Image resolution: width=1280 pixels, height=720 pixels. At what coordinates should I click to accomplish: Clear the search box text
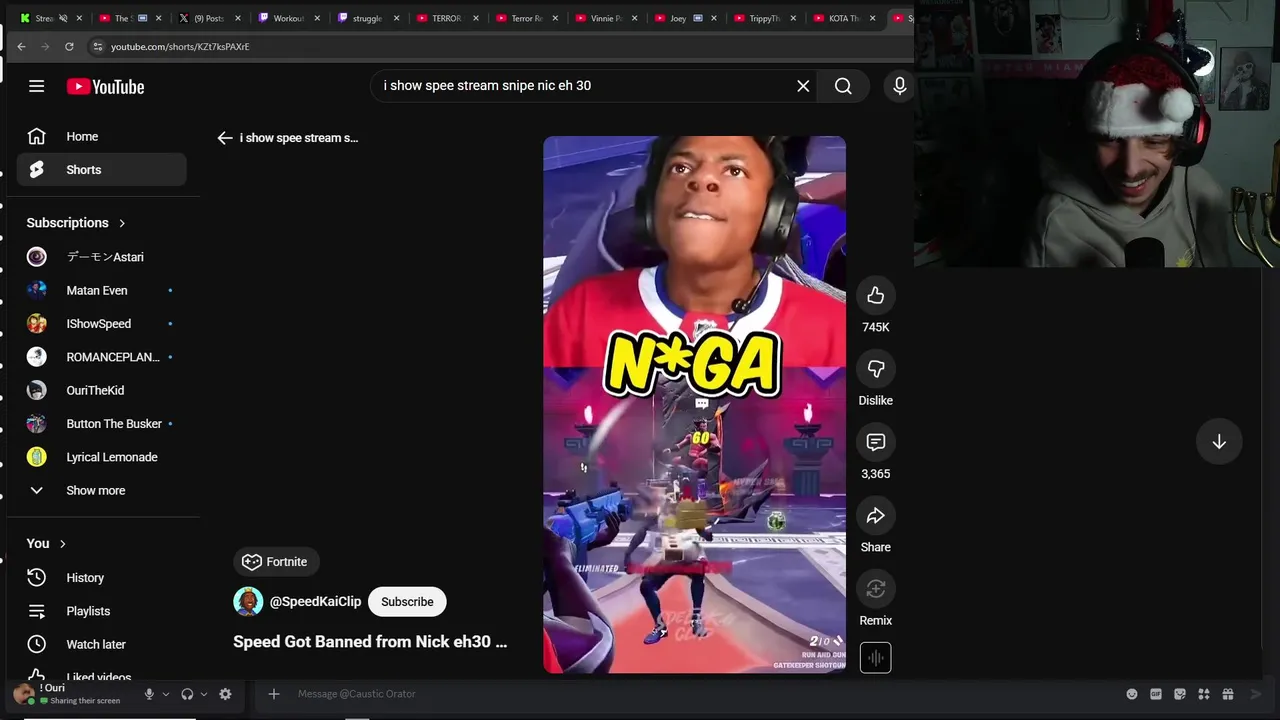[803, 86]
